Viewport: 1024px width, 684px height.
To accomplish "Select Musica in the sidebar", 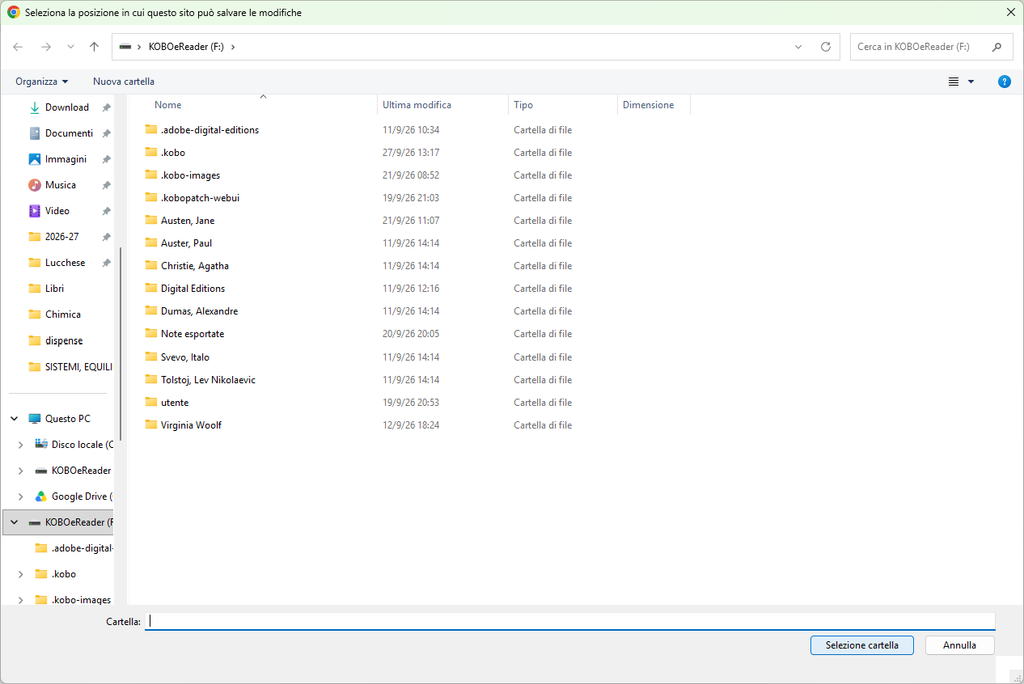I will [60, 185].
